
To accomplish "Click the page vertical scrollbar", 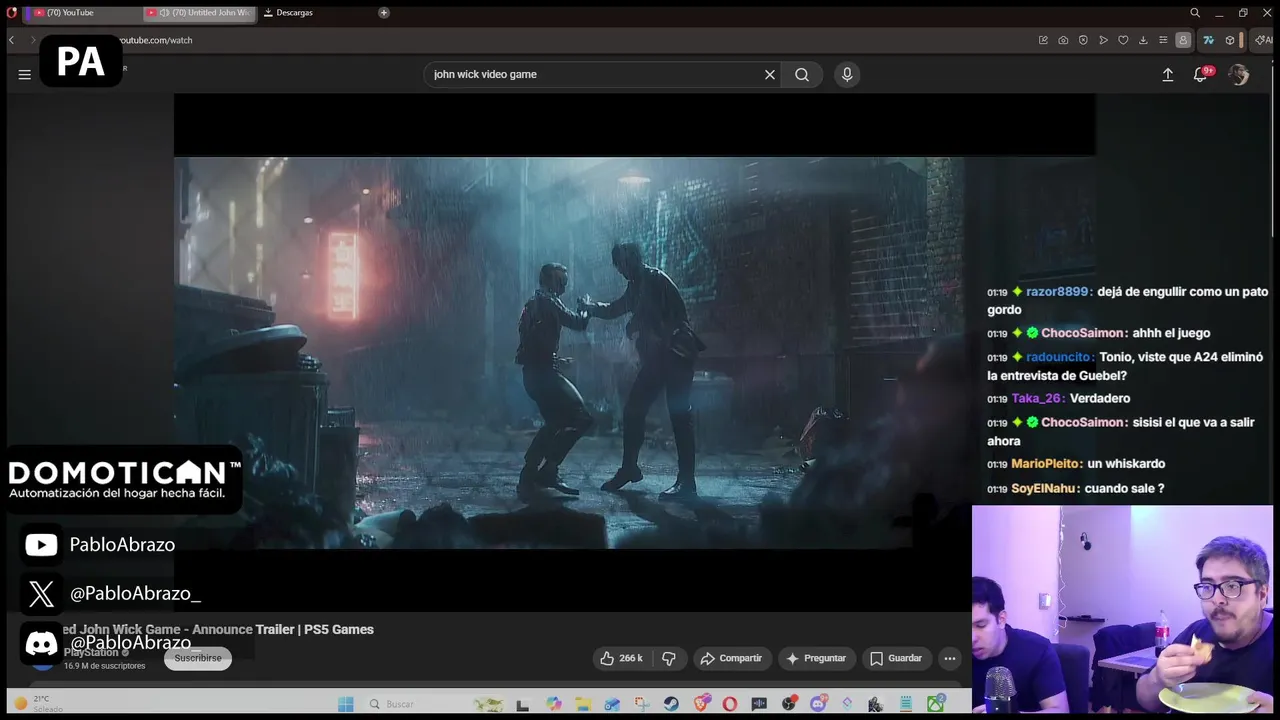I will point(1273,150).
